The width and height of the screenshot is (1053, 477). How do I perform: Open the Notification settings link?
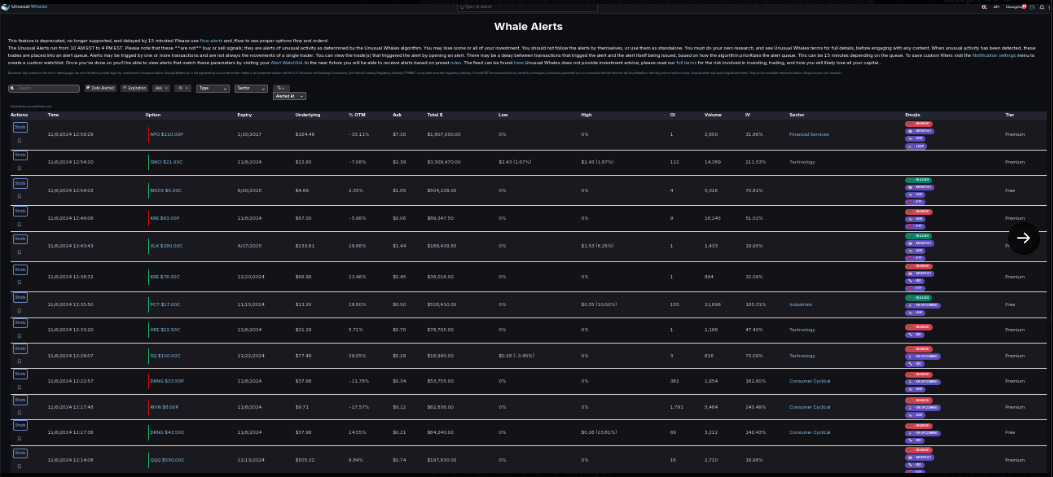pos(994,55)
